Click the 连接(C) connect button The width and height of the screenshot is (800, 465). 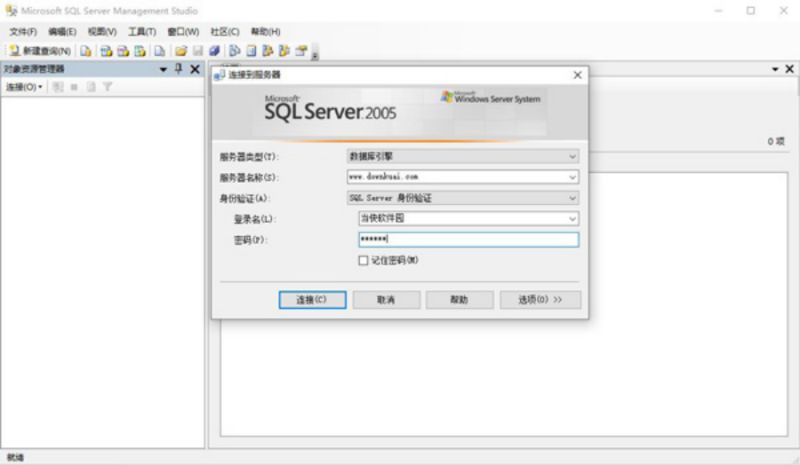point(312,300)
